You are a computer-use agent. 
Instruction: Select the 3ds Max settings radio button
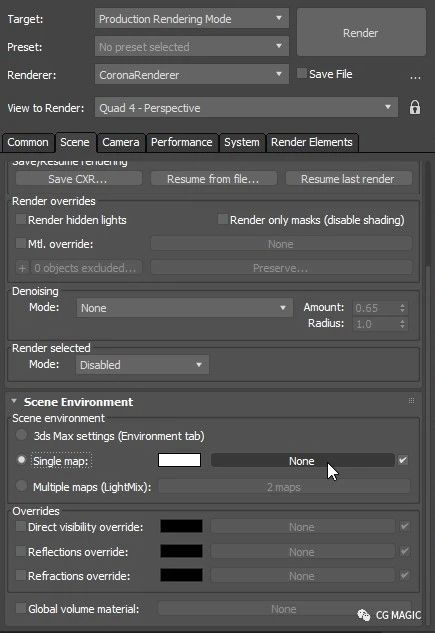(21, 435)
